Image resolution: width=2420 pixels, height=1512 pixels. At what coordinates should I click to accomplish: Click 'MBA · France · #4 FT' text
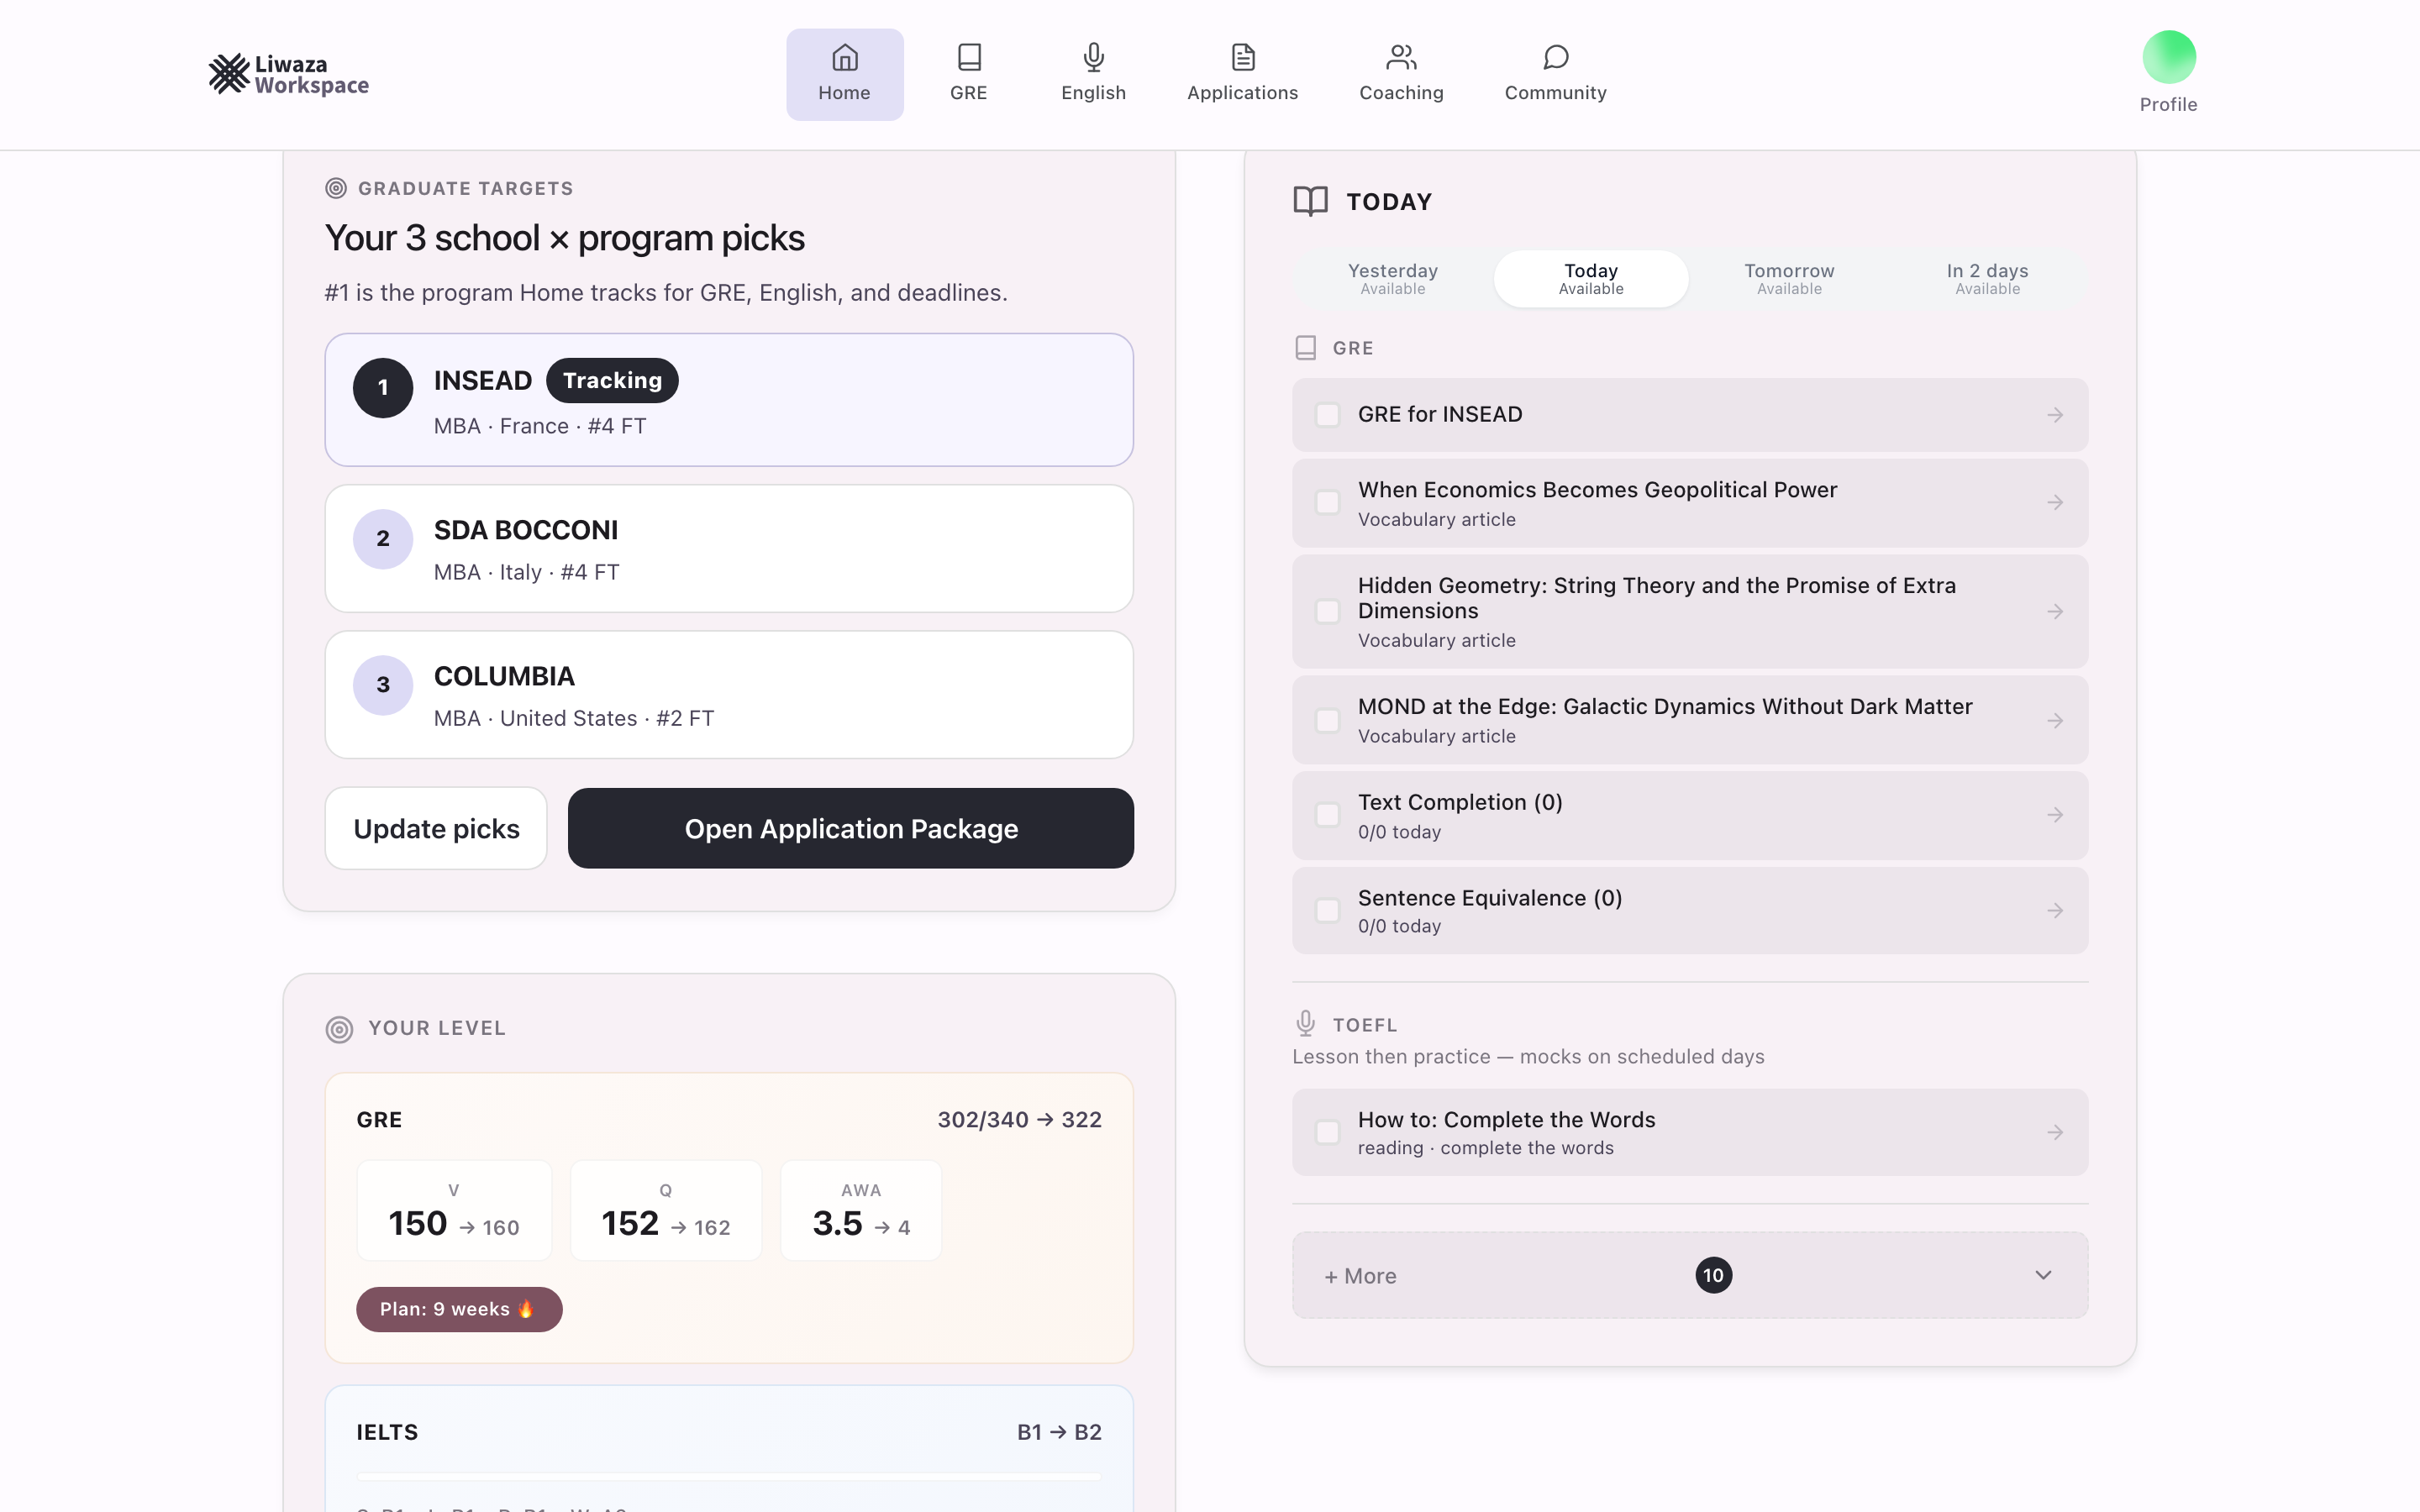(540, 426)
